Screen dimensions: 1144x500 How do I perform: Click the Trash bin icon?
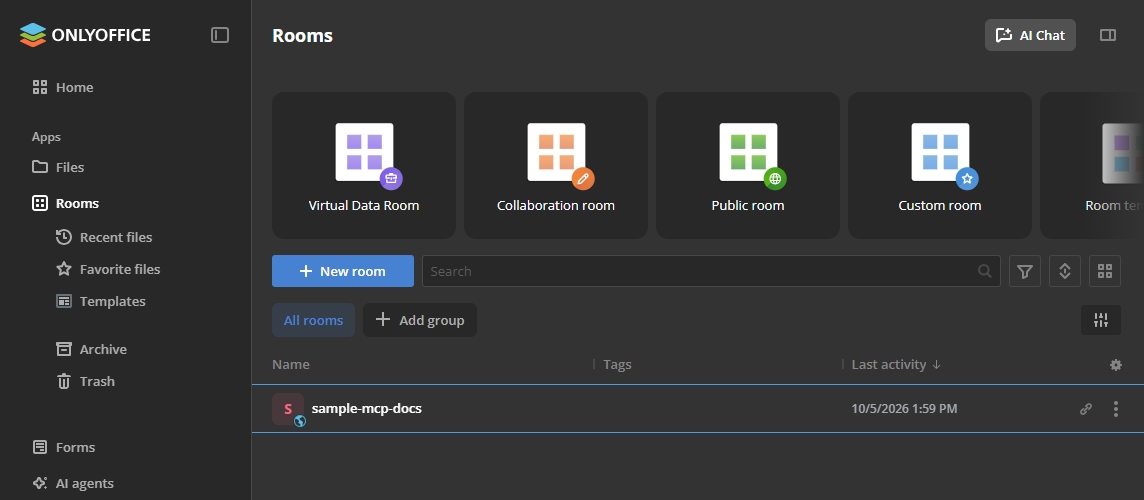point(64,381)
